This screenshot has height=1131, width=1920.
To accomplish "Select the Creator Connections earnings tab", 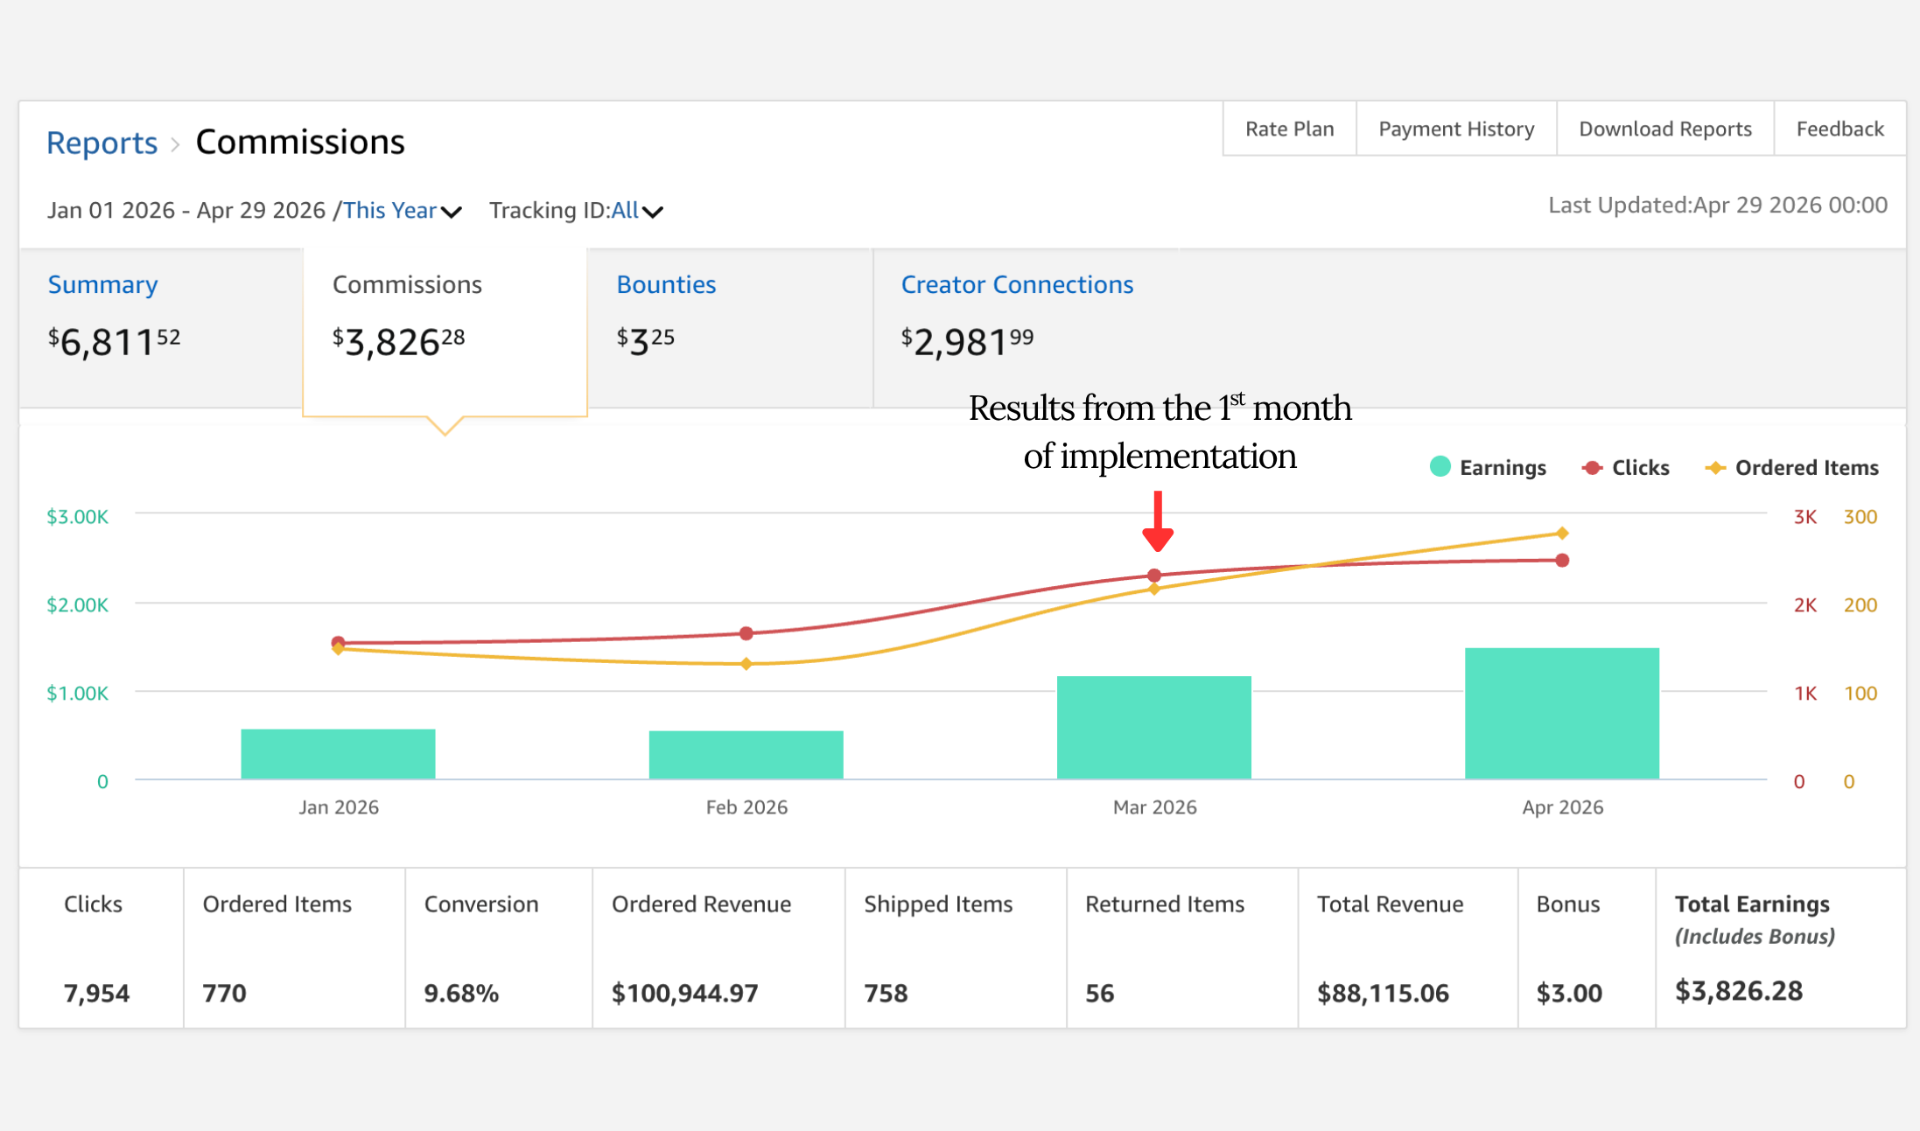I will point(1017,328).
